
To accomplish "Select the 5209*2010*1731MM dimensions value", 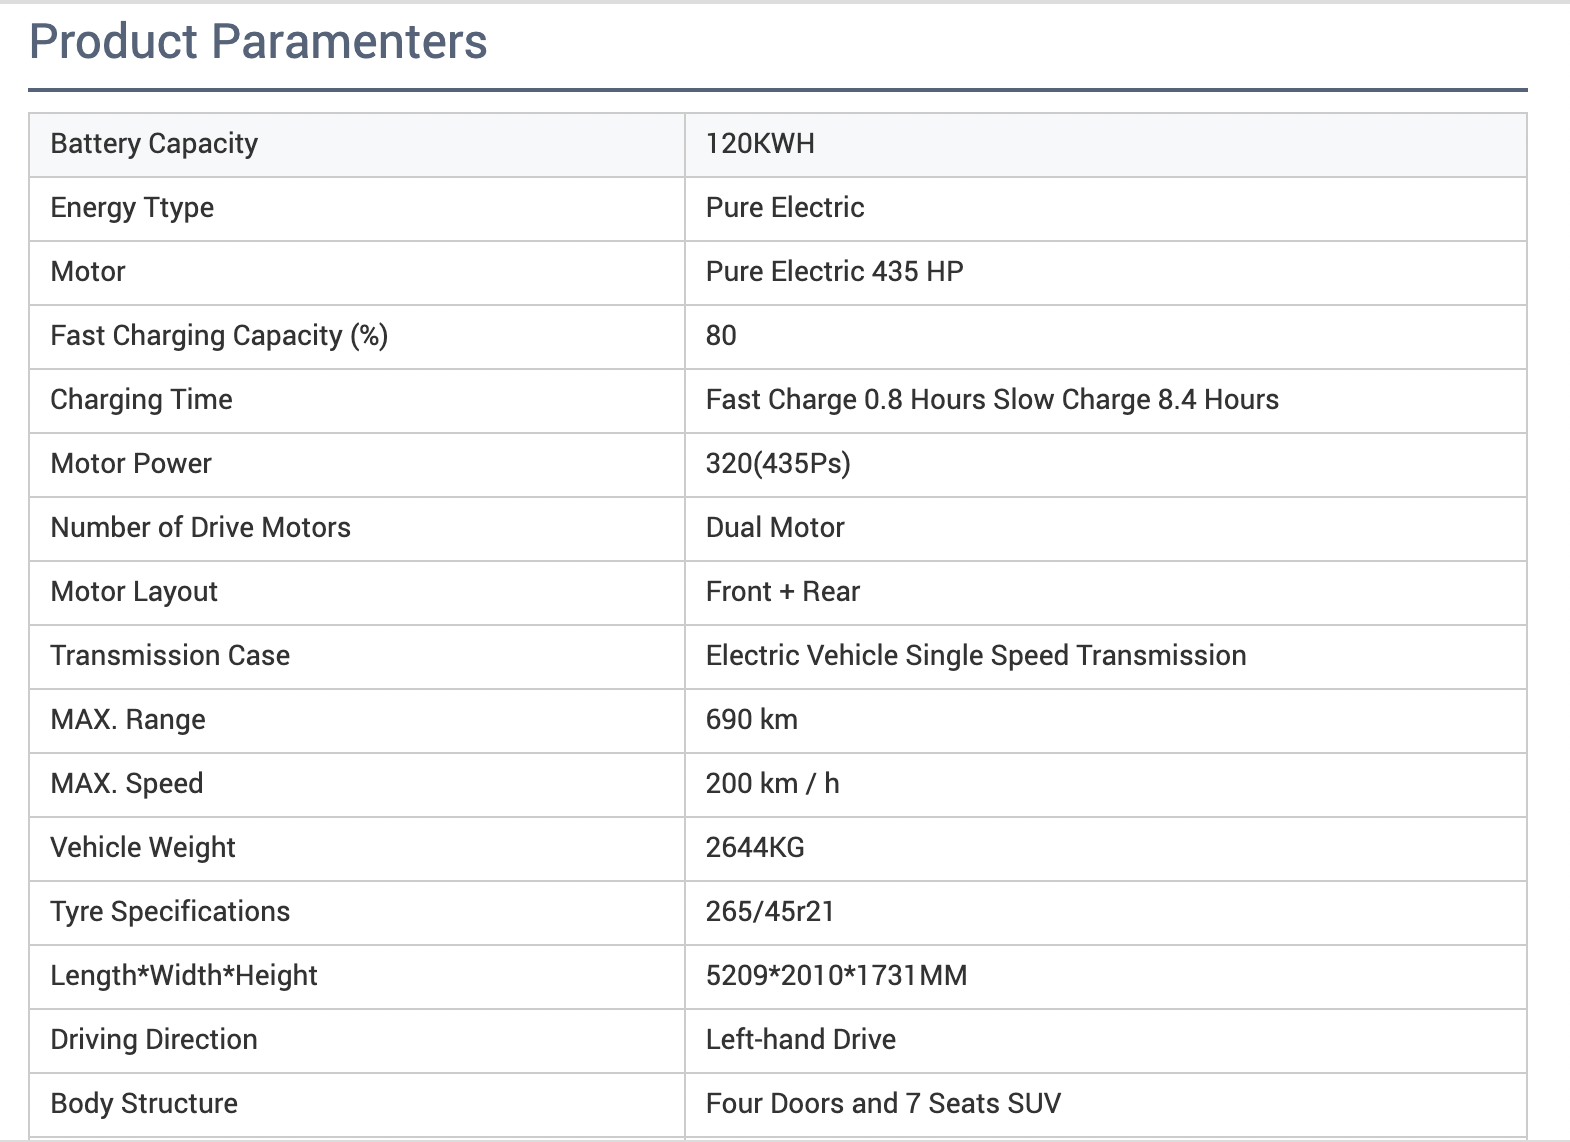I will pos(836,976).
